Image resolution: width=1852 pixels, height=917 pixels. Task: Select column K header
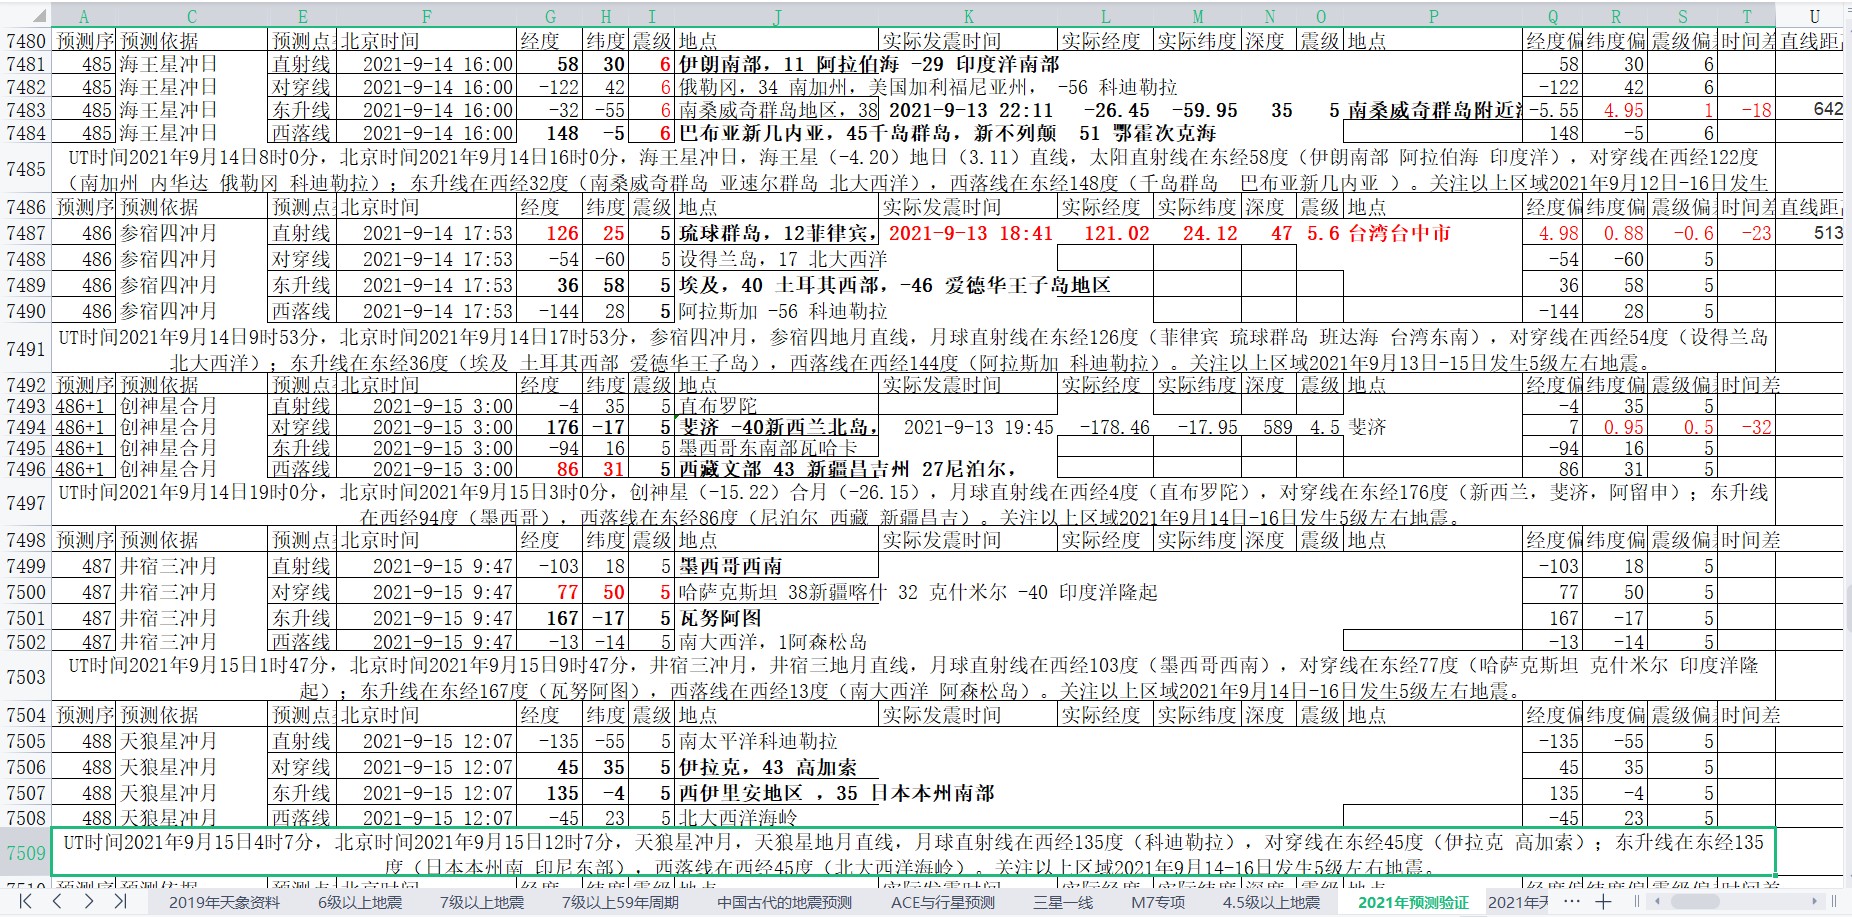point(968,16)
